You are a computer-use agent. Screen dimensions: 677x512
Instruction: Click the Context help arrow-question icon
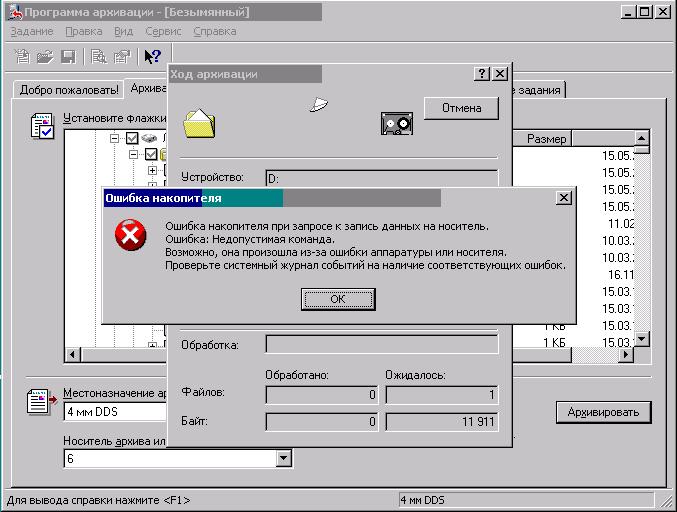[152, 57]
